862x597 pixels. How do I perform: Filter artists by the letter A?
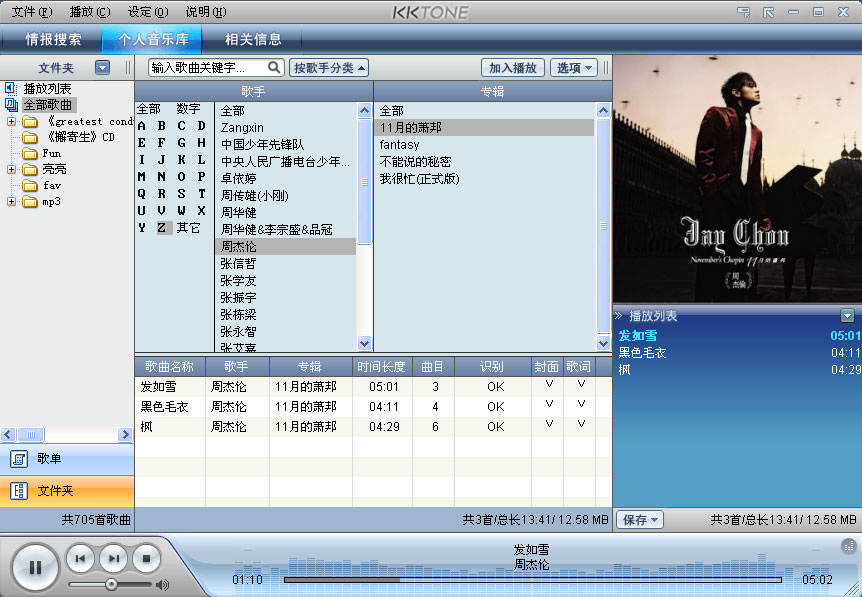(142, 126)
